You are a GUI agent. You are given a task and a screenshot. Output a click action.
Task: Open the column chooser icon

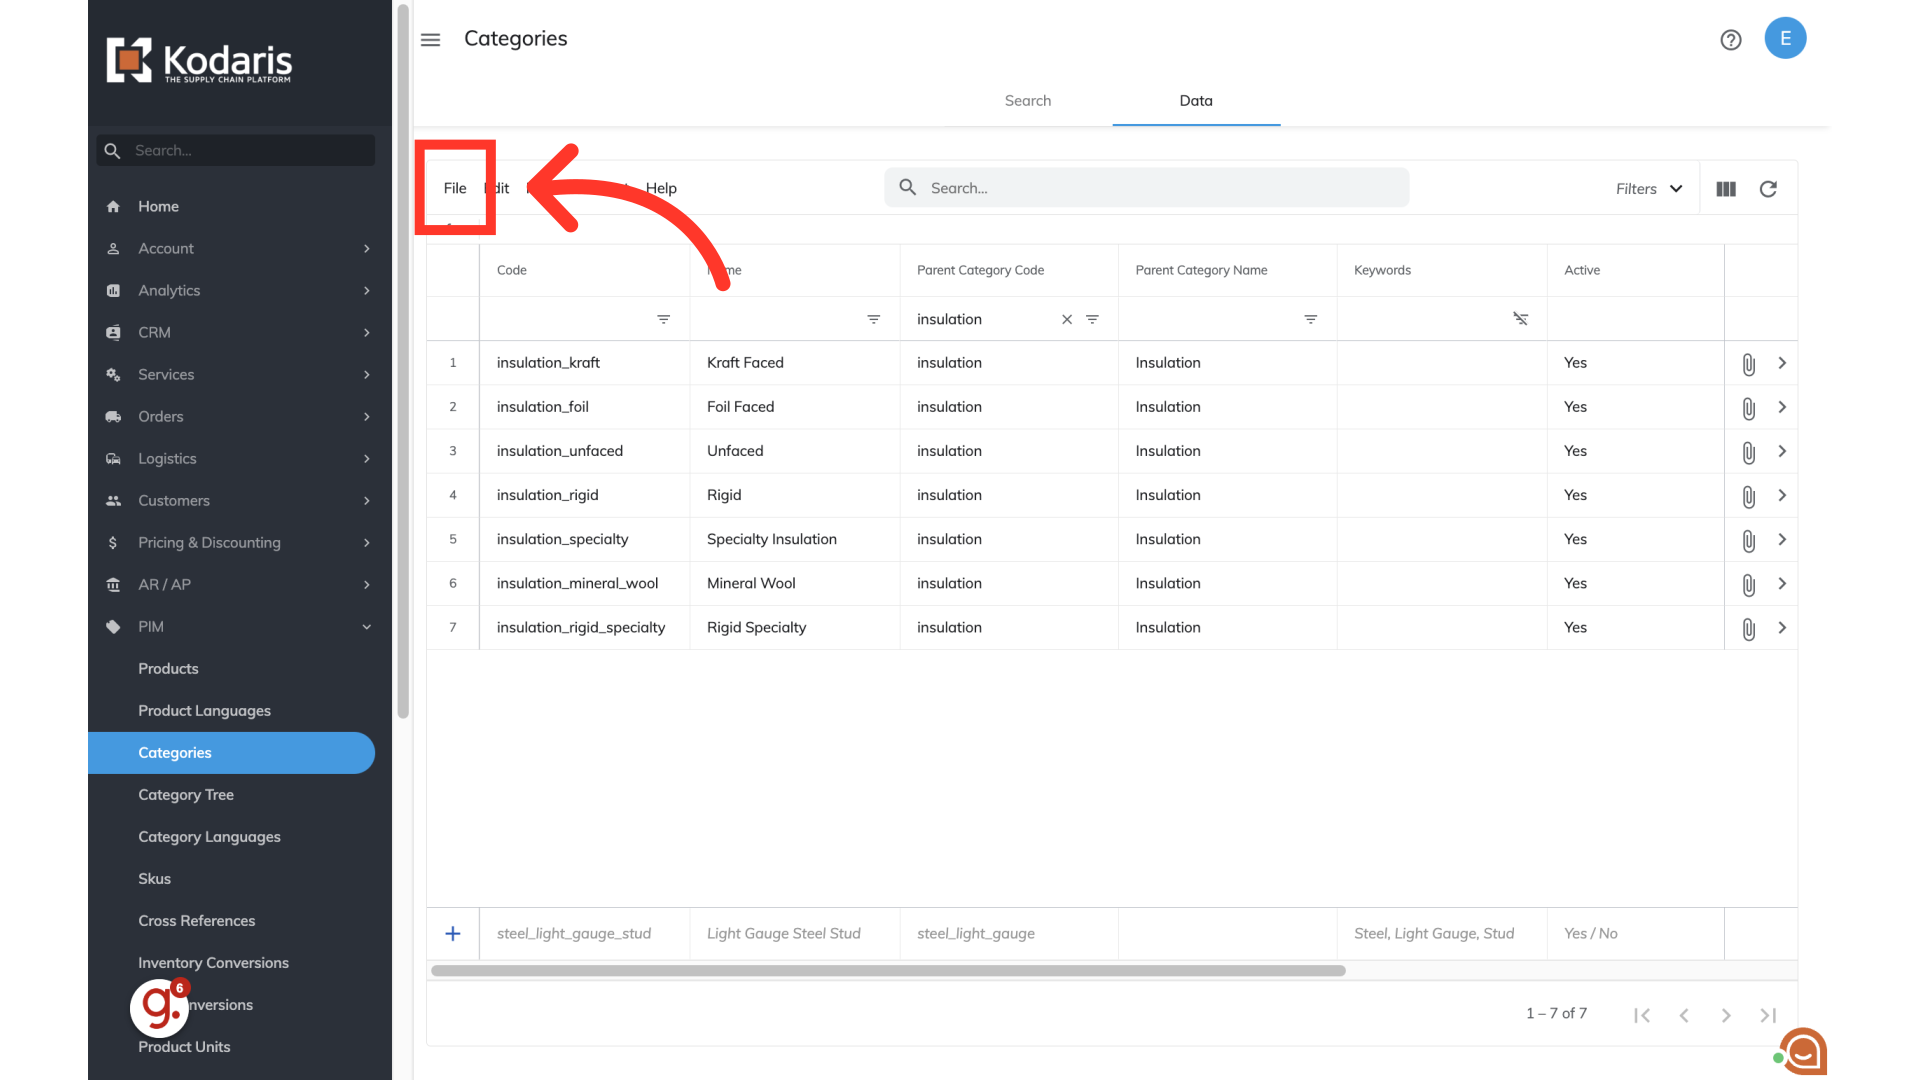point(1726,189)
